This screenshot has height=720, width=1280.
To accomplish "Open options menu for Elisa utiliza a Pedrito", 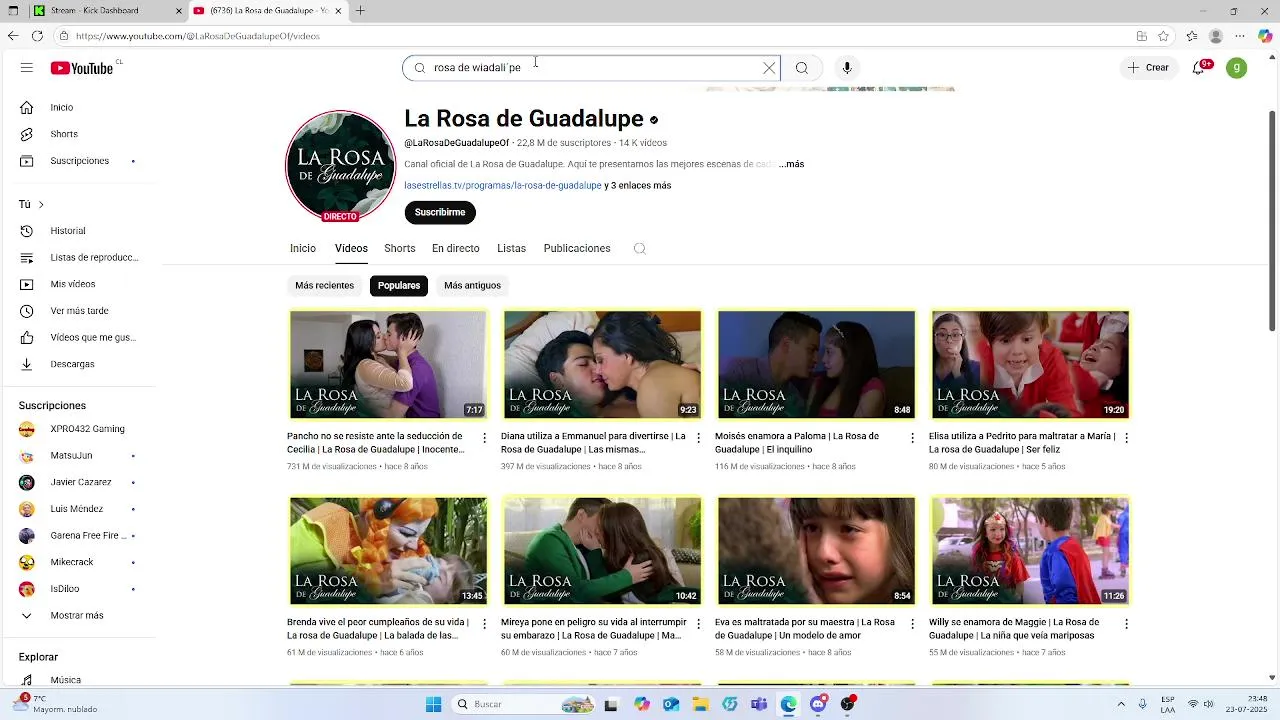I will pyautogui.click(x=1126, y=438).
